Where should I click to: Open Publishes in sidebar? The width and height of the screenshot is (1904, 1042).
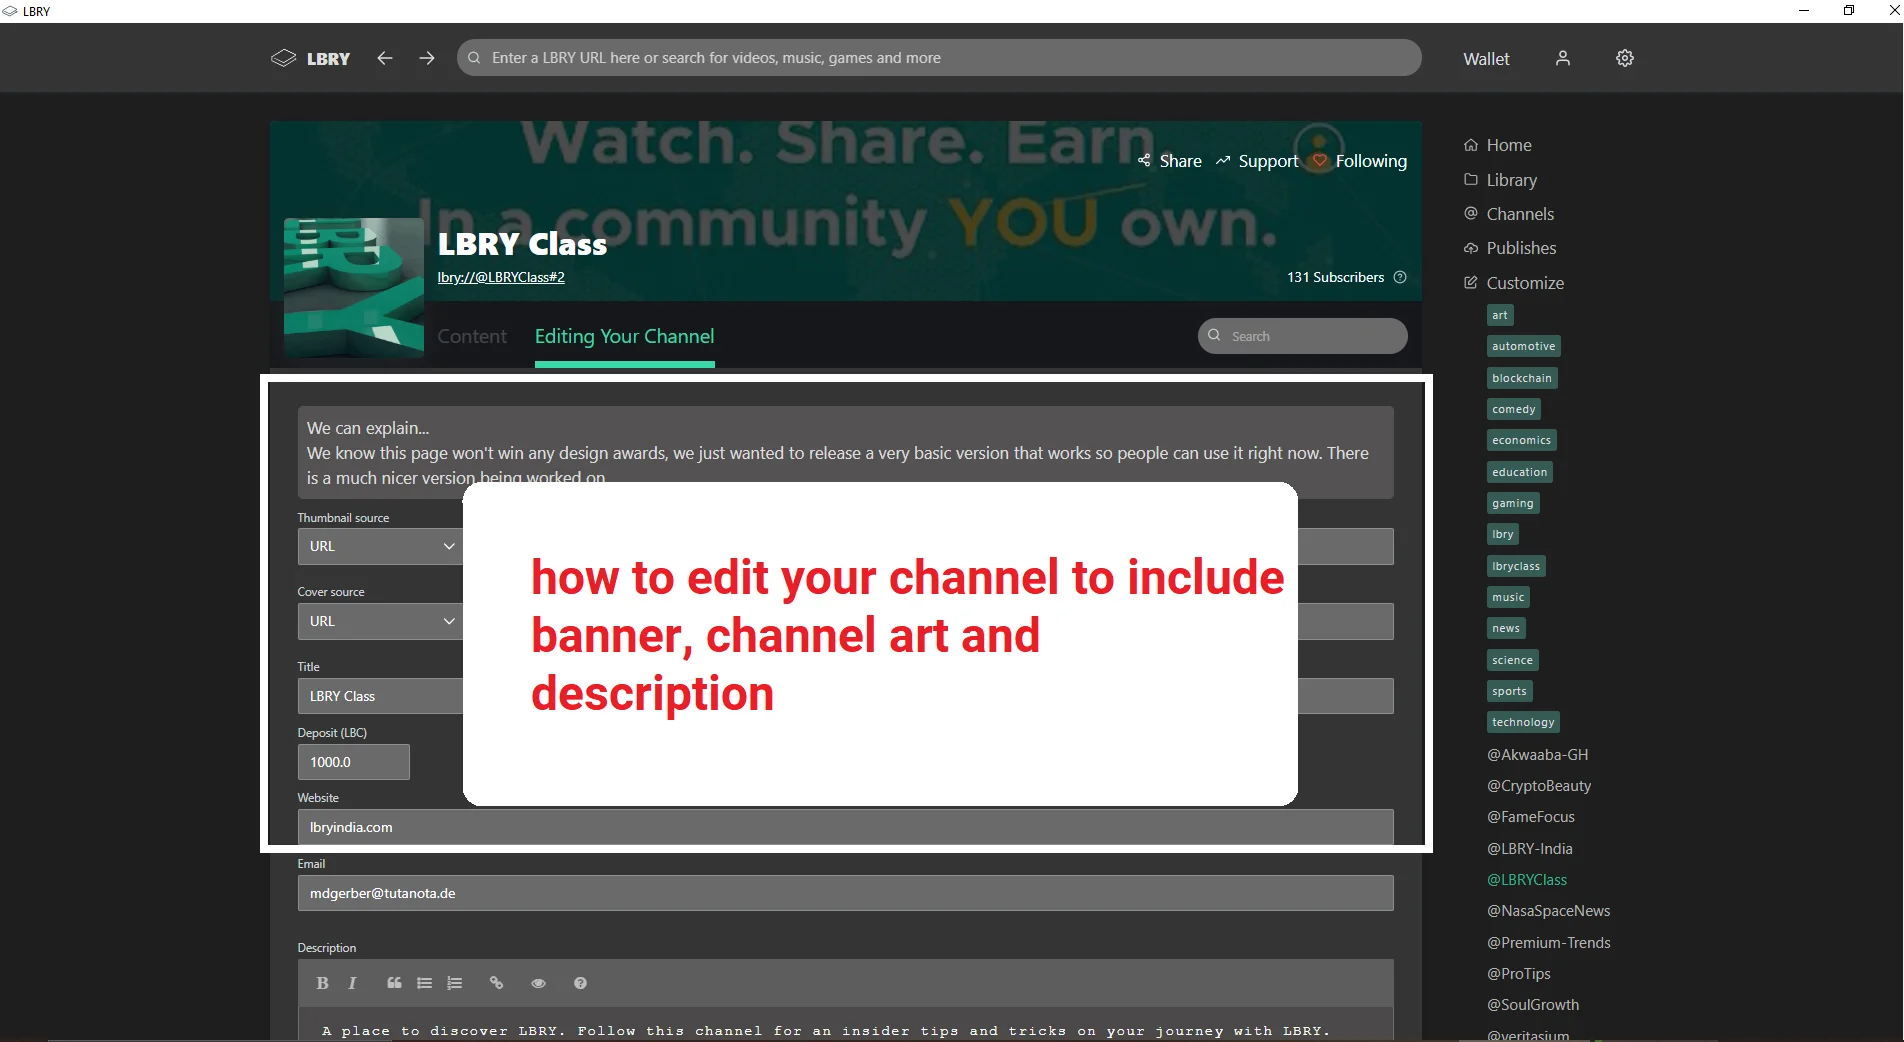click(x=1510, y=248)
